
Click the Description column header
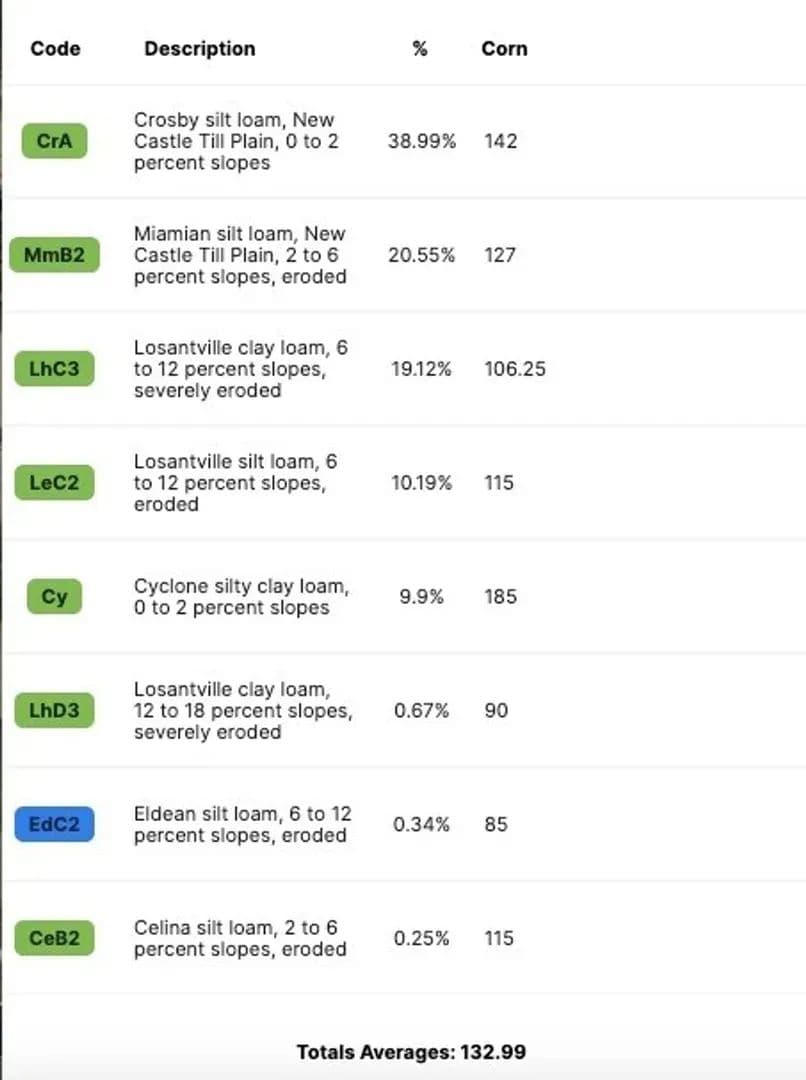tap(199, 48)
